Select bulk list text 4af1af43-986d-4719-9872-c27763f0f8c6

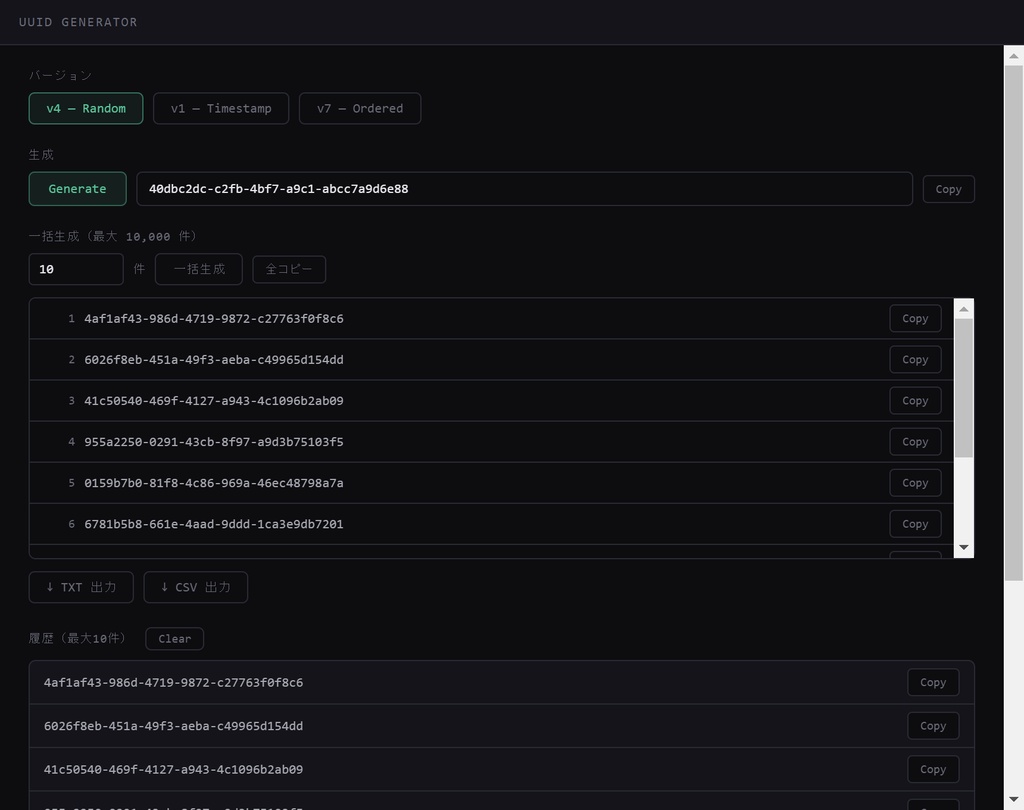[214, 319]
